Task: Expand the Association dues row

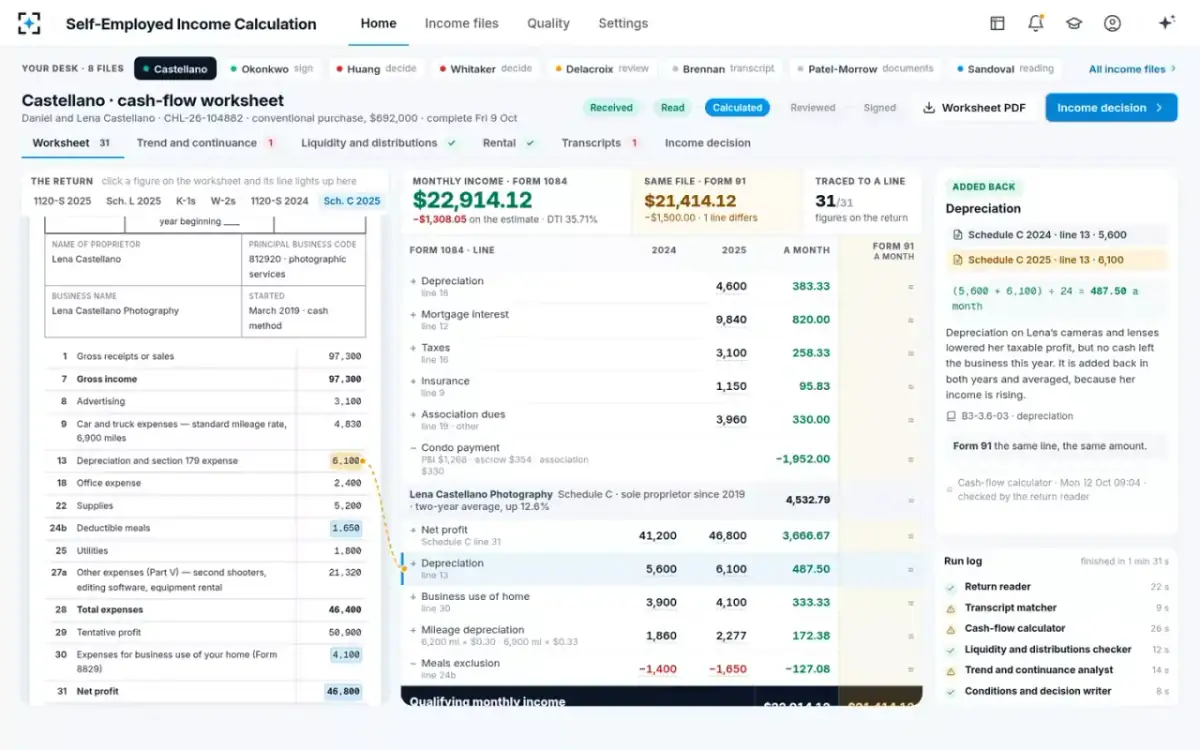Action: [x=413, y=414]
